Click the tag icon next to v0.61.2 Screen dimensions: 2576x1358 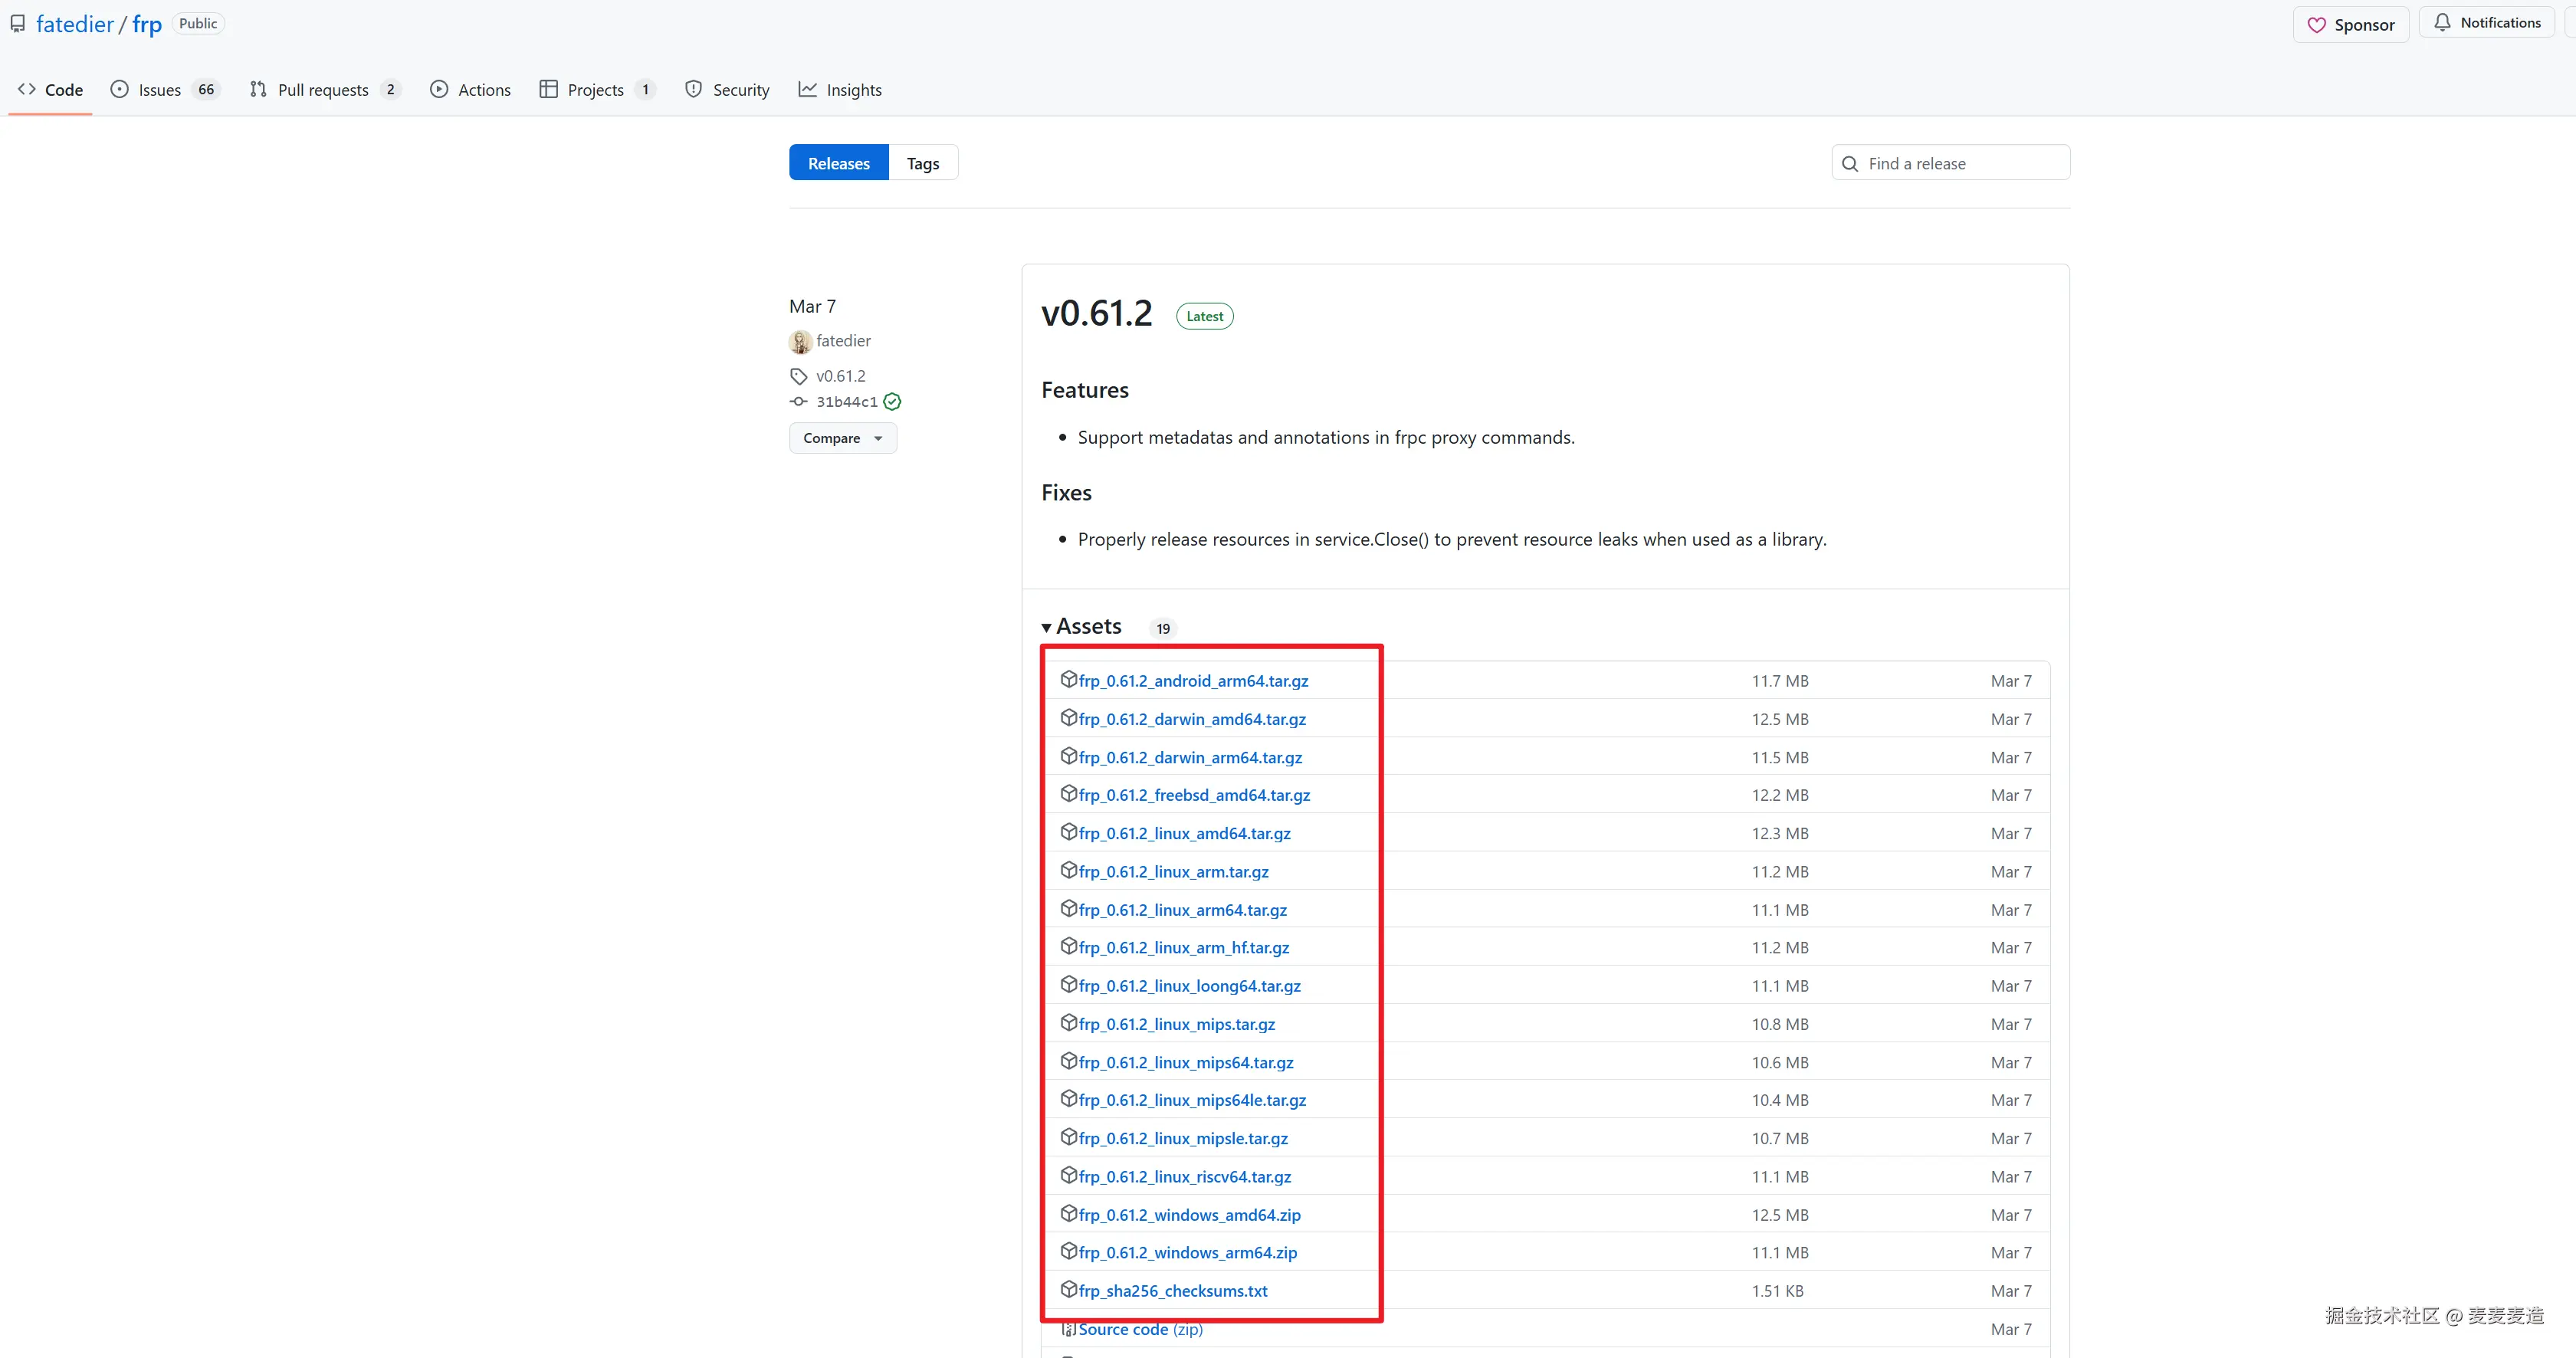point(798,376)
